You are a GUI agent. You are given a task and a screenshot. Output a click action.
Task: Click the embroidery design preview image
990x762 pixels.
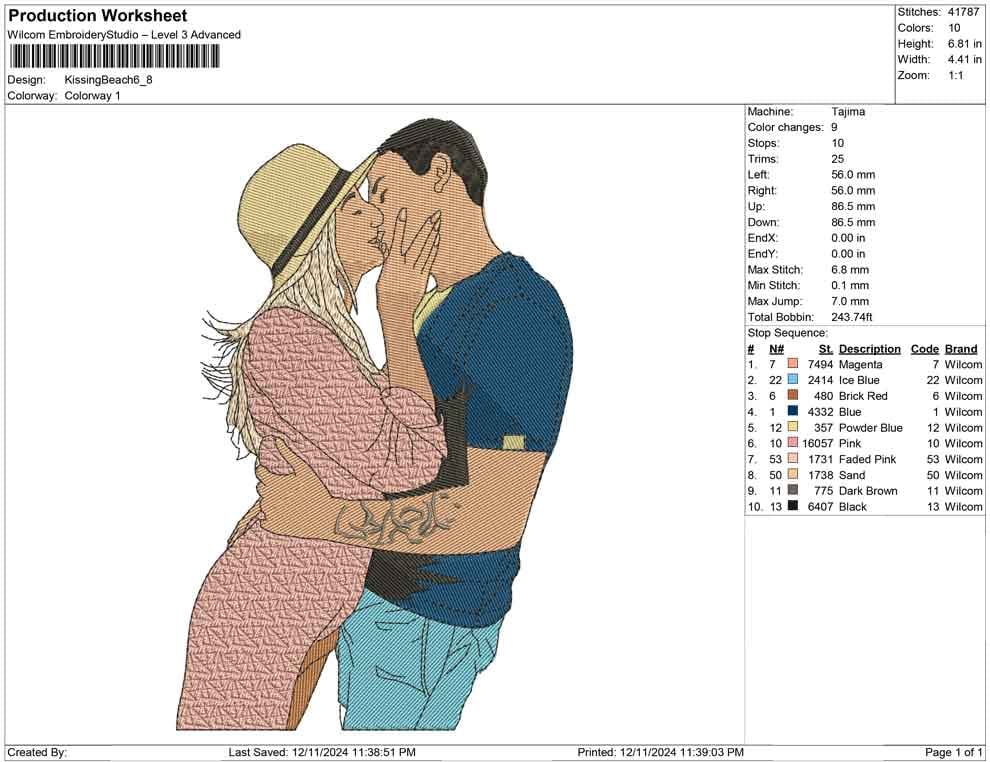pos(374,424)
